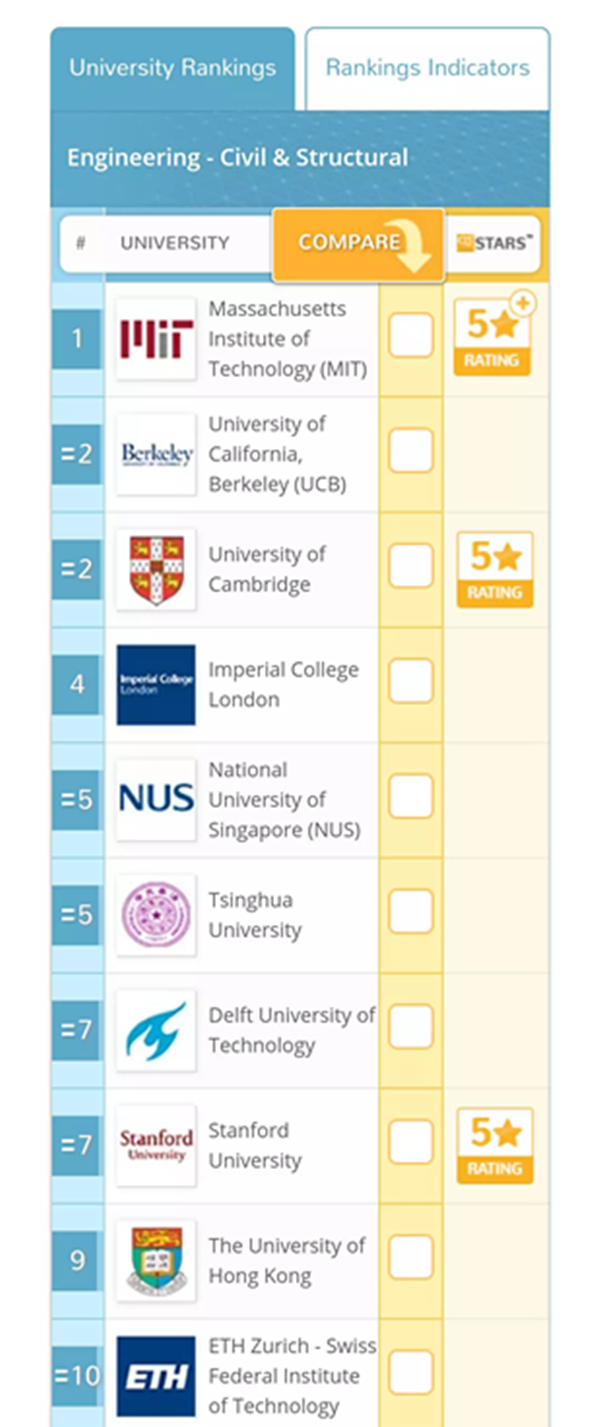This screenshot has height=1427, width=600.
Task: Check the compare box for MIT
Action: tap(410, 335)
